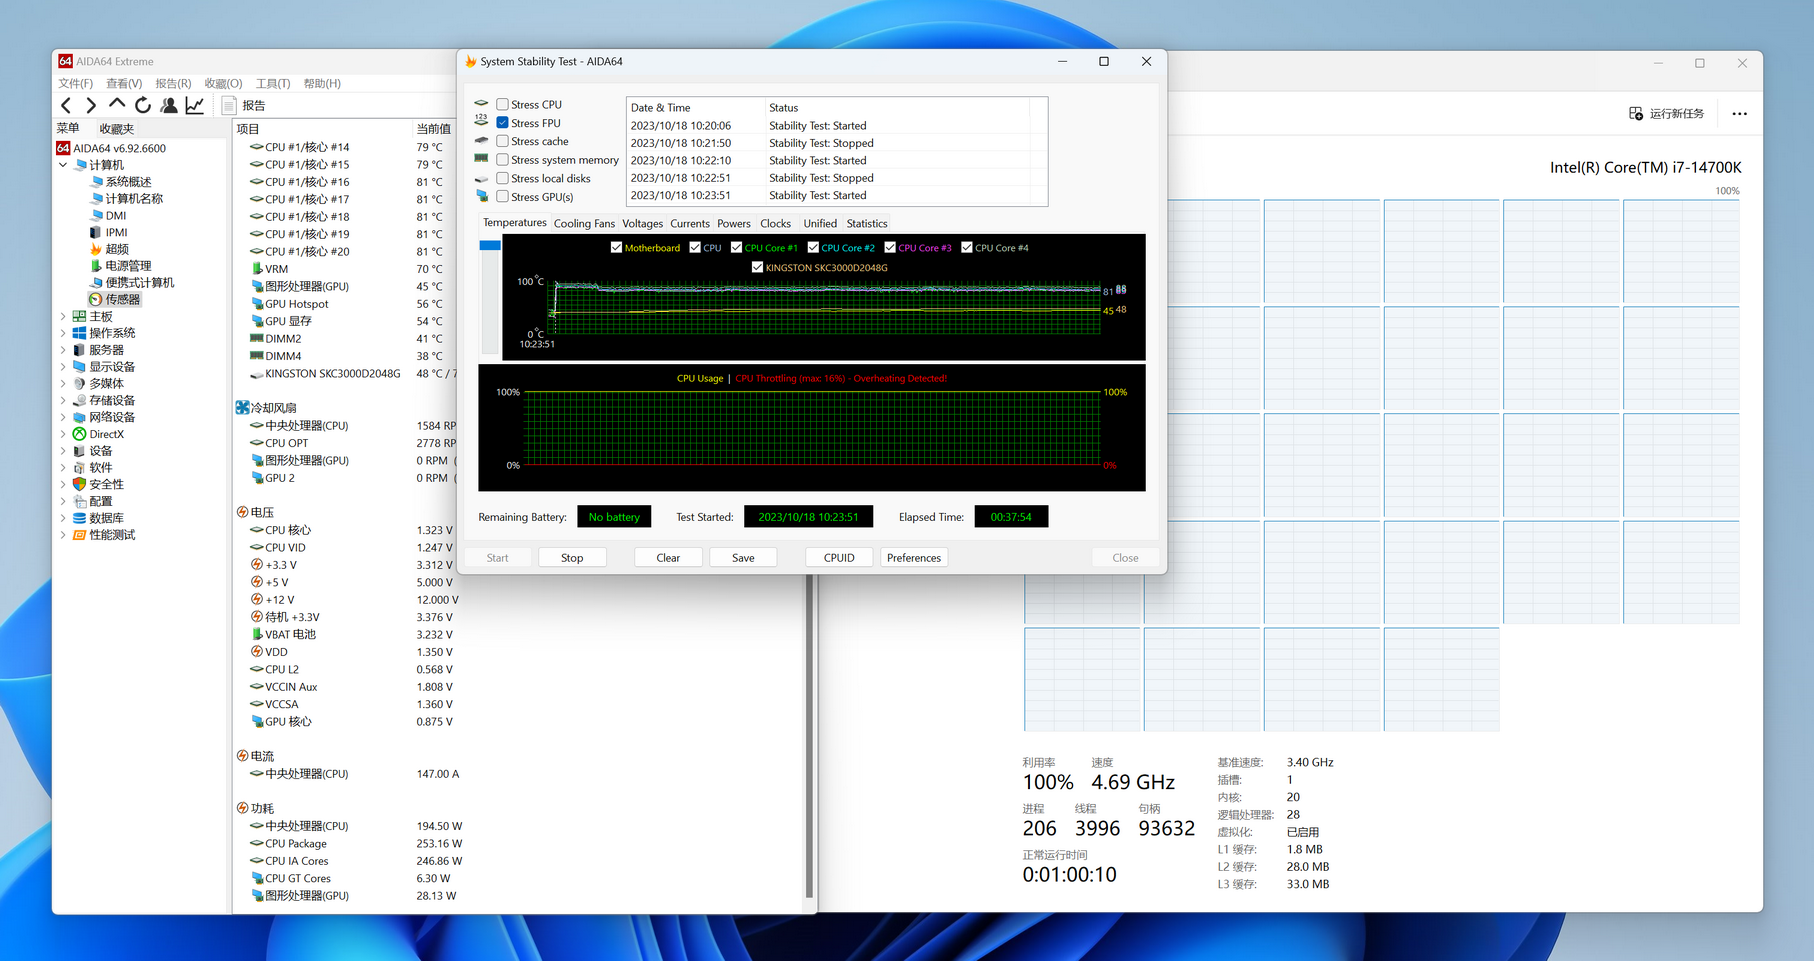Switch to the 收藏夹 tab
Viewport: 1814px width, 961px height.
[x=116, y=129]
